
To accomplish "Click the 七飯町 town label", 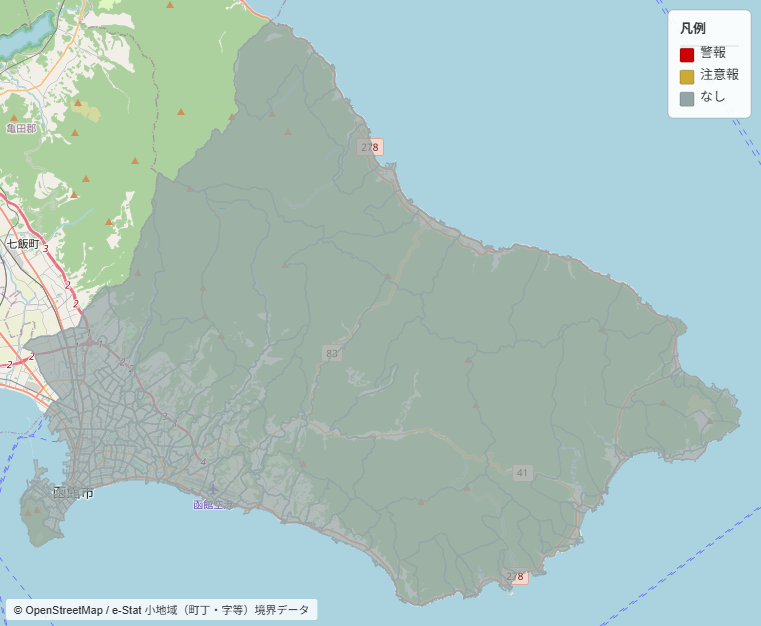I will pos(22,244).
